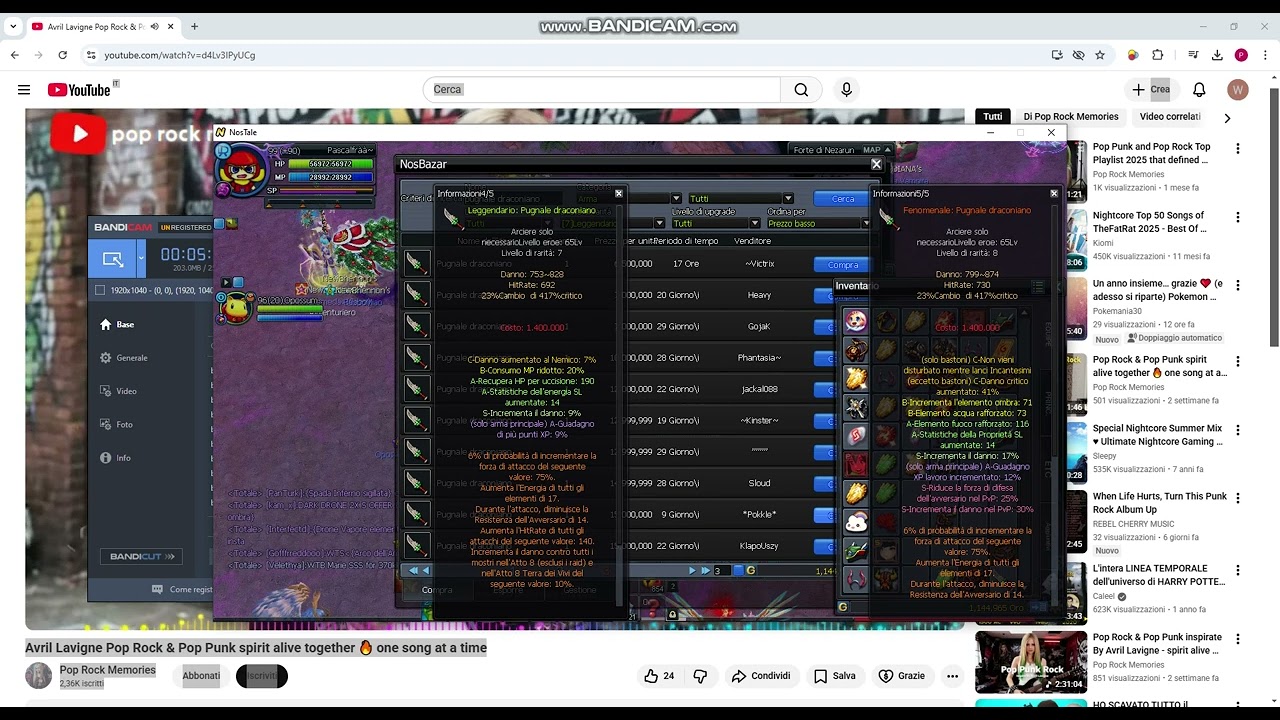Go to the YouTube home logo
Screen dimensions: 1280x720
[79, 90]
